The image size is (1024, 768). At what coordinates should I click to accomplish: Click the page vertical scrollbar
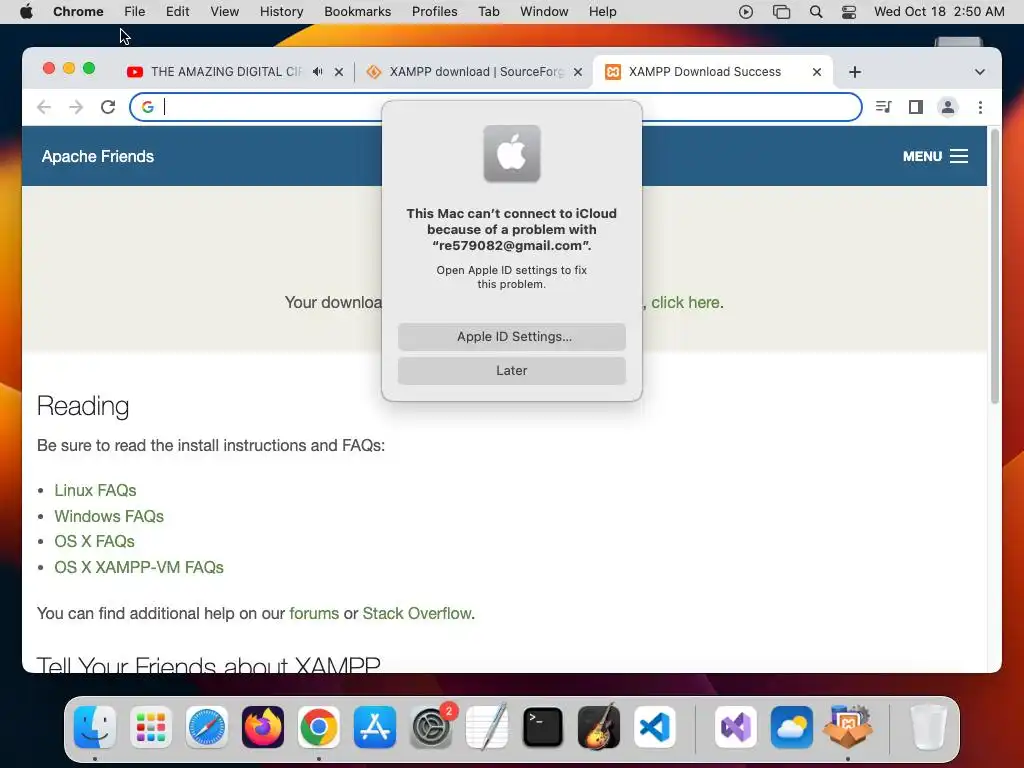point(995,266)
